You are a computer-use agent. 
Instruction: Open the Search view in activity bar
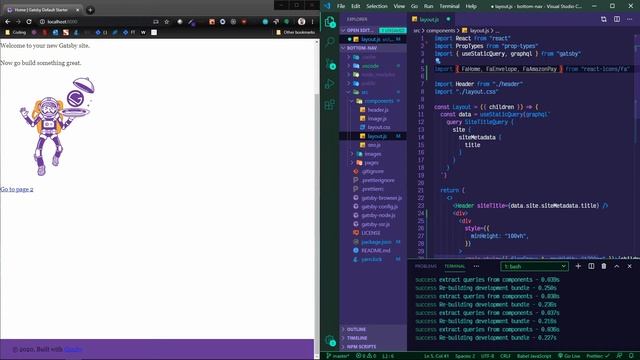point(330,42)
